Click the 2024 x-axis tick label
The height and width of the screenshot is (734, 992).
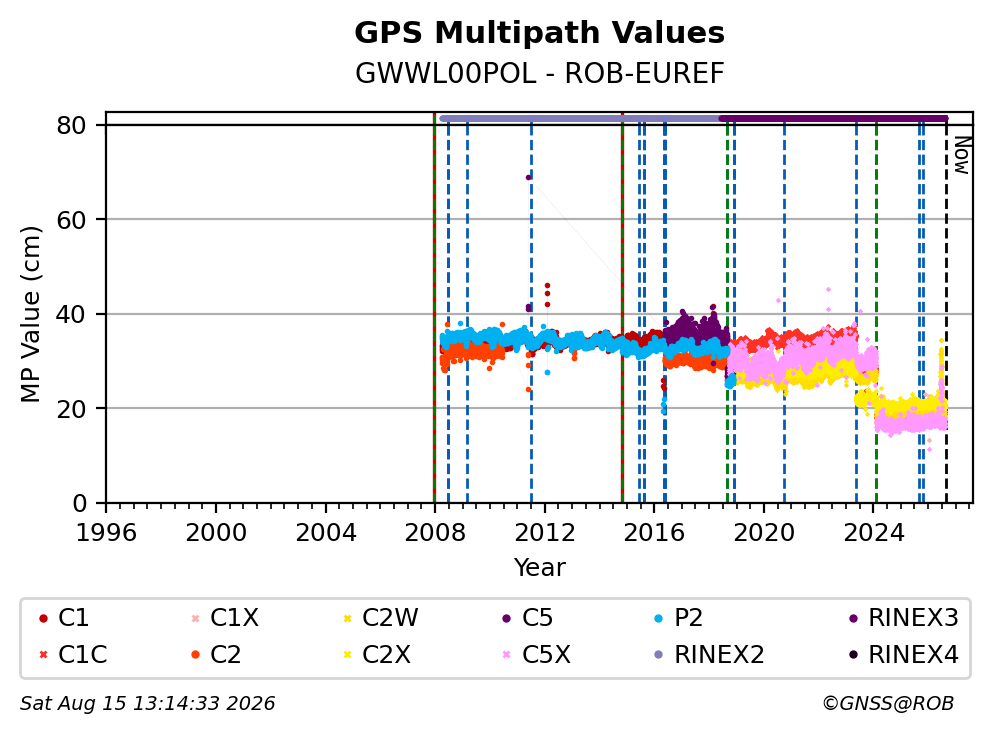coord(874,533)
